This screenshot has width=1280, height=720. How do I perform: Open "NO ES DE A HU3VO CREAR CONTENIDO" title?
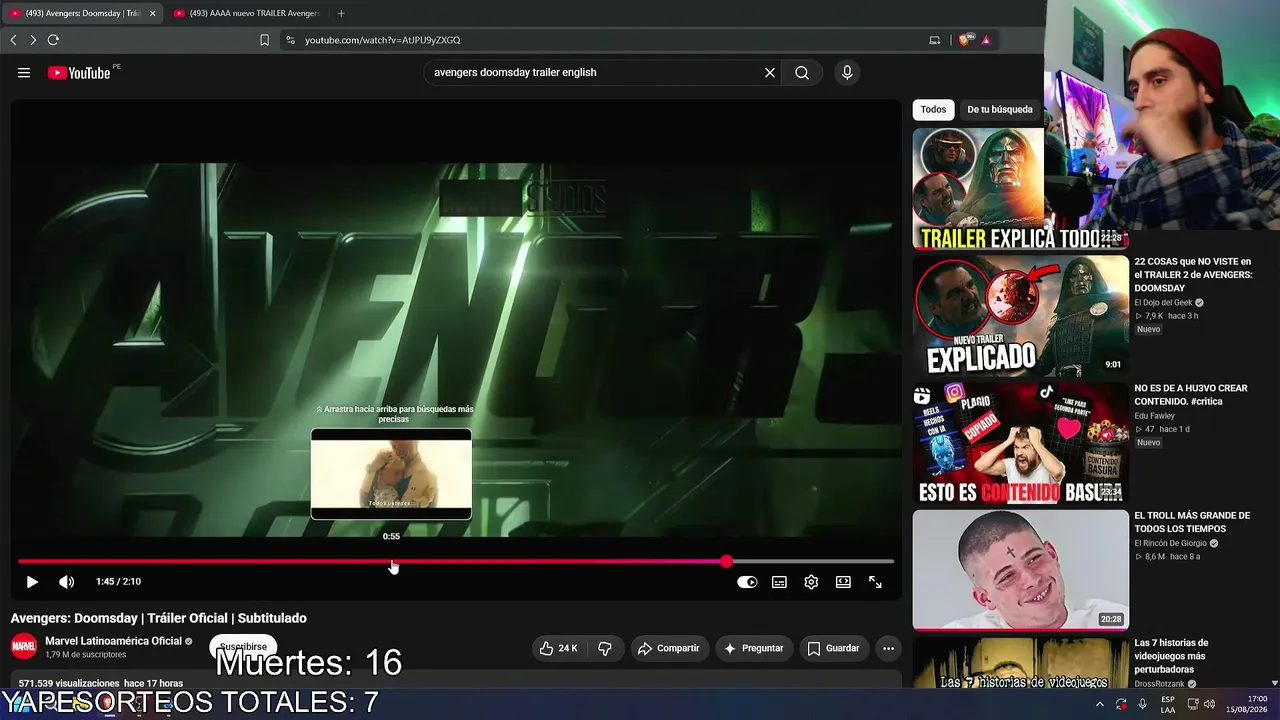point(1191,394)
